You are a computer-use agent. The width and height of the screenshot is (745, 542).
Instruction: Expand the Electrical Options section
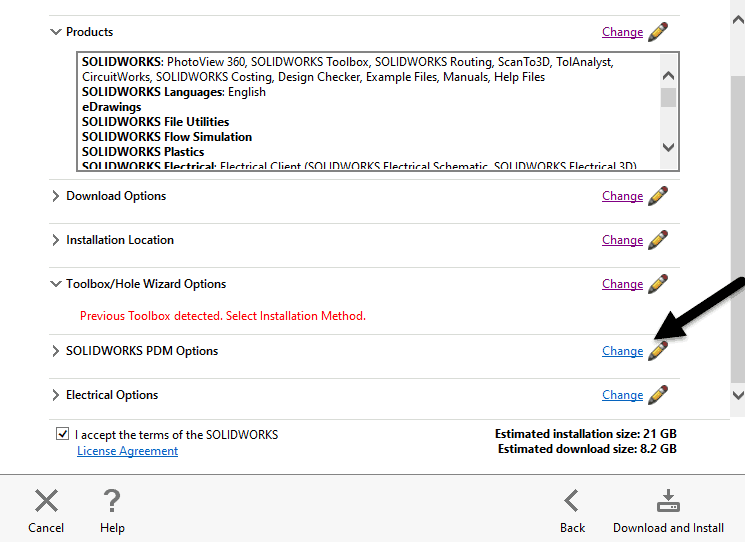tap(56, 395)
